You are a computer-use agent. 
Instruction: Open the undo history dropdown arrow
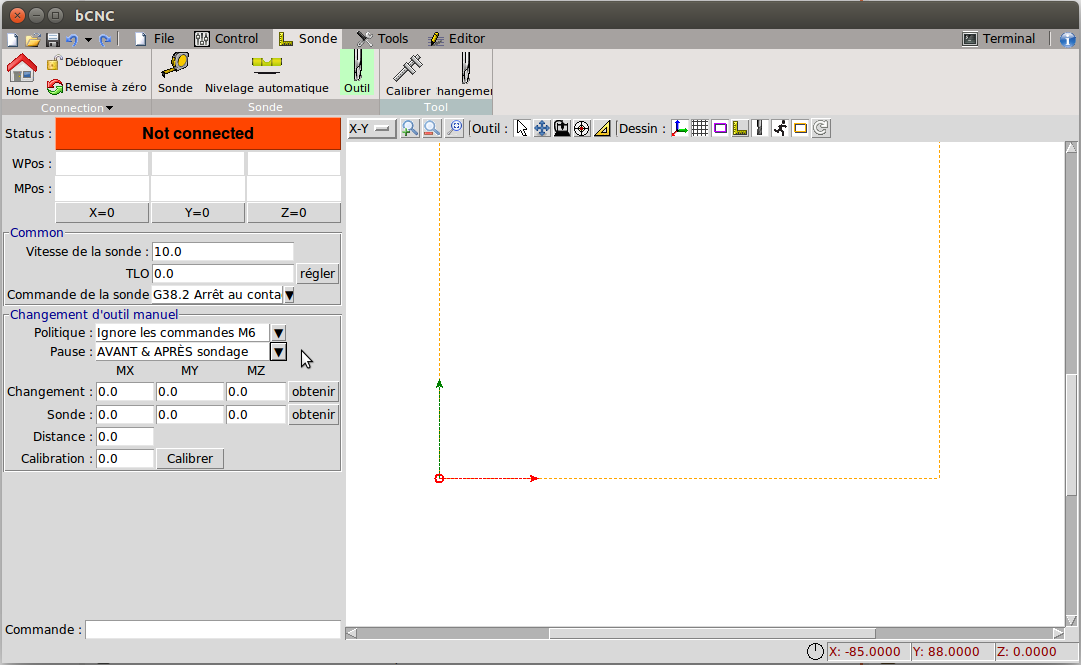coord(88,40)
